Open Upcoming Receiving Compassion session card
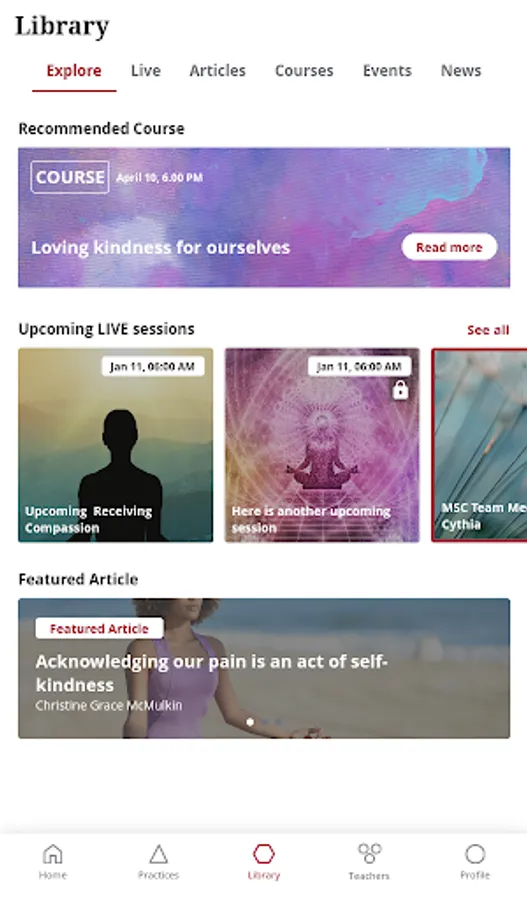Image resolution: width=527 pixels, height=900 pixels. pos(115,445)
